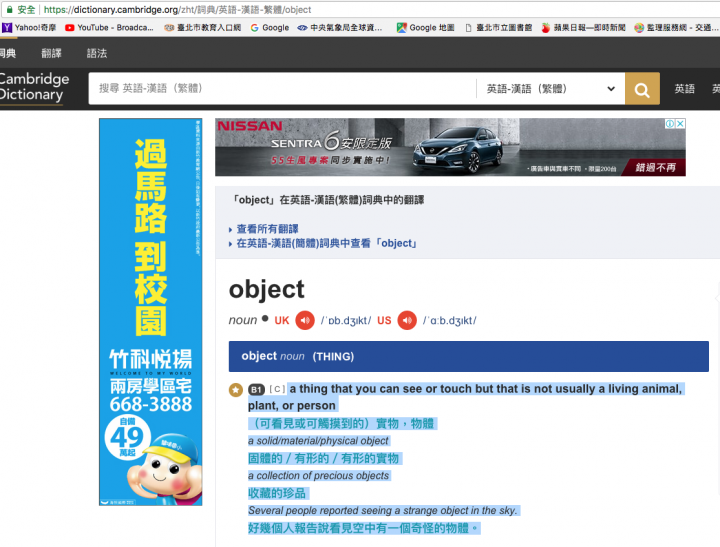This screenshot has width=720, height=547.
Task: Open the YouTube - Broadca... bookmark
Action: (x=109, y=28)
